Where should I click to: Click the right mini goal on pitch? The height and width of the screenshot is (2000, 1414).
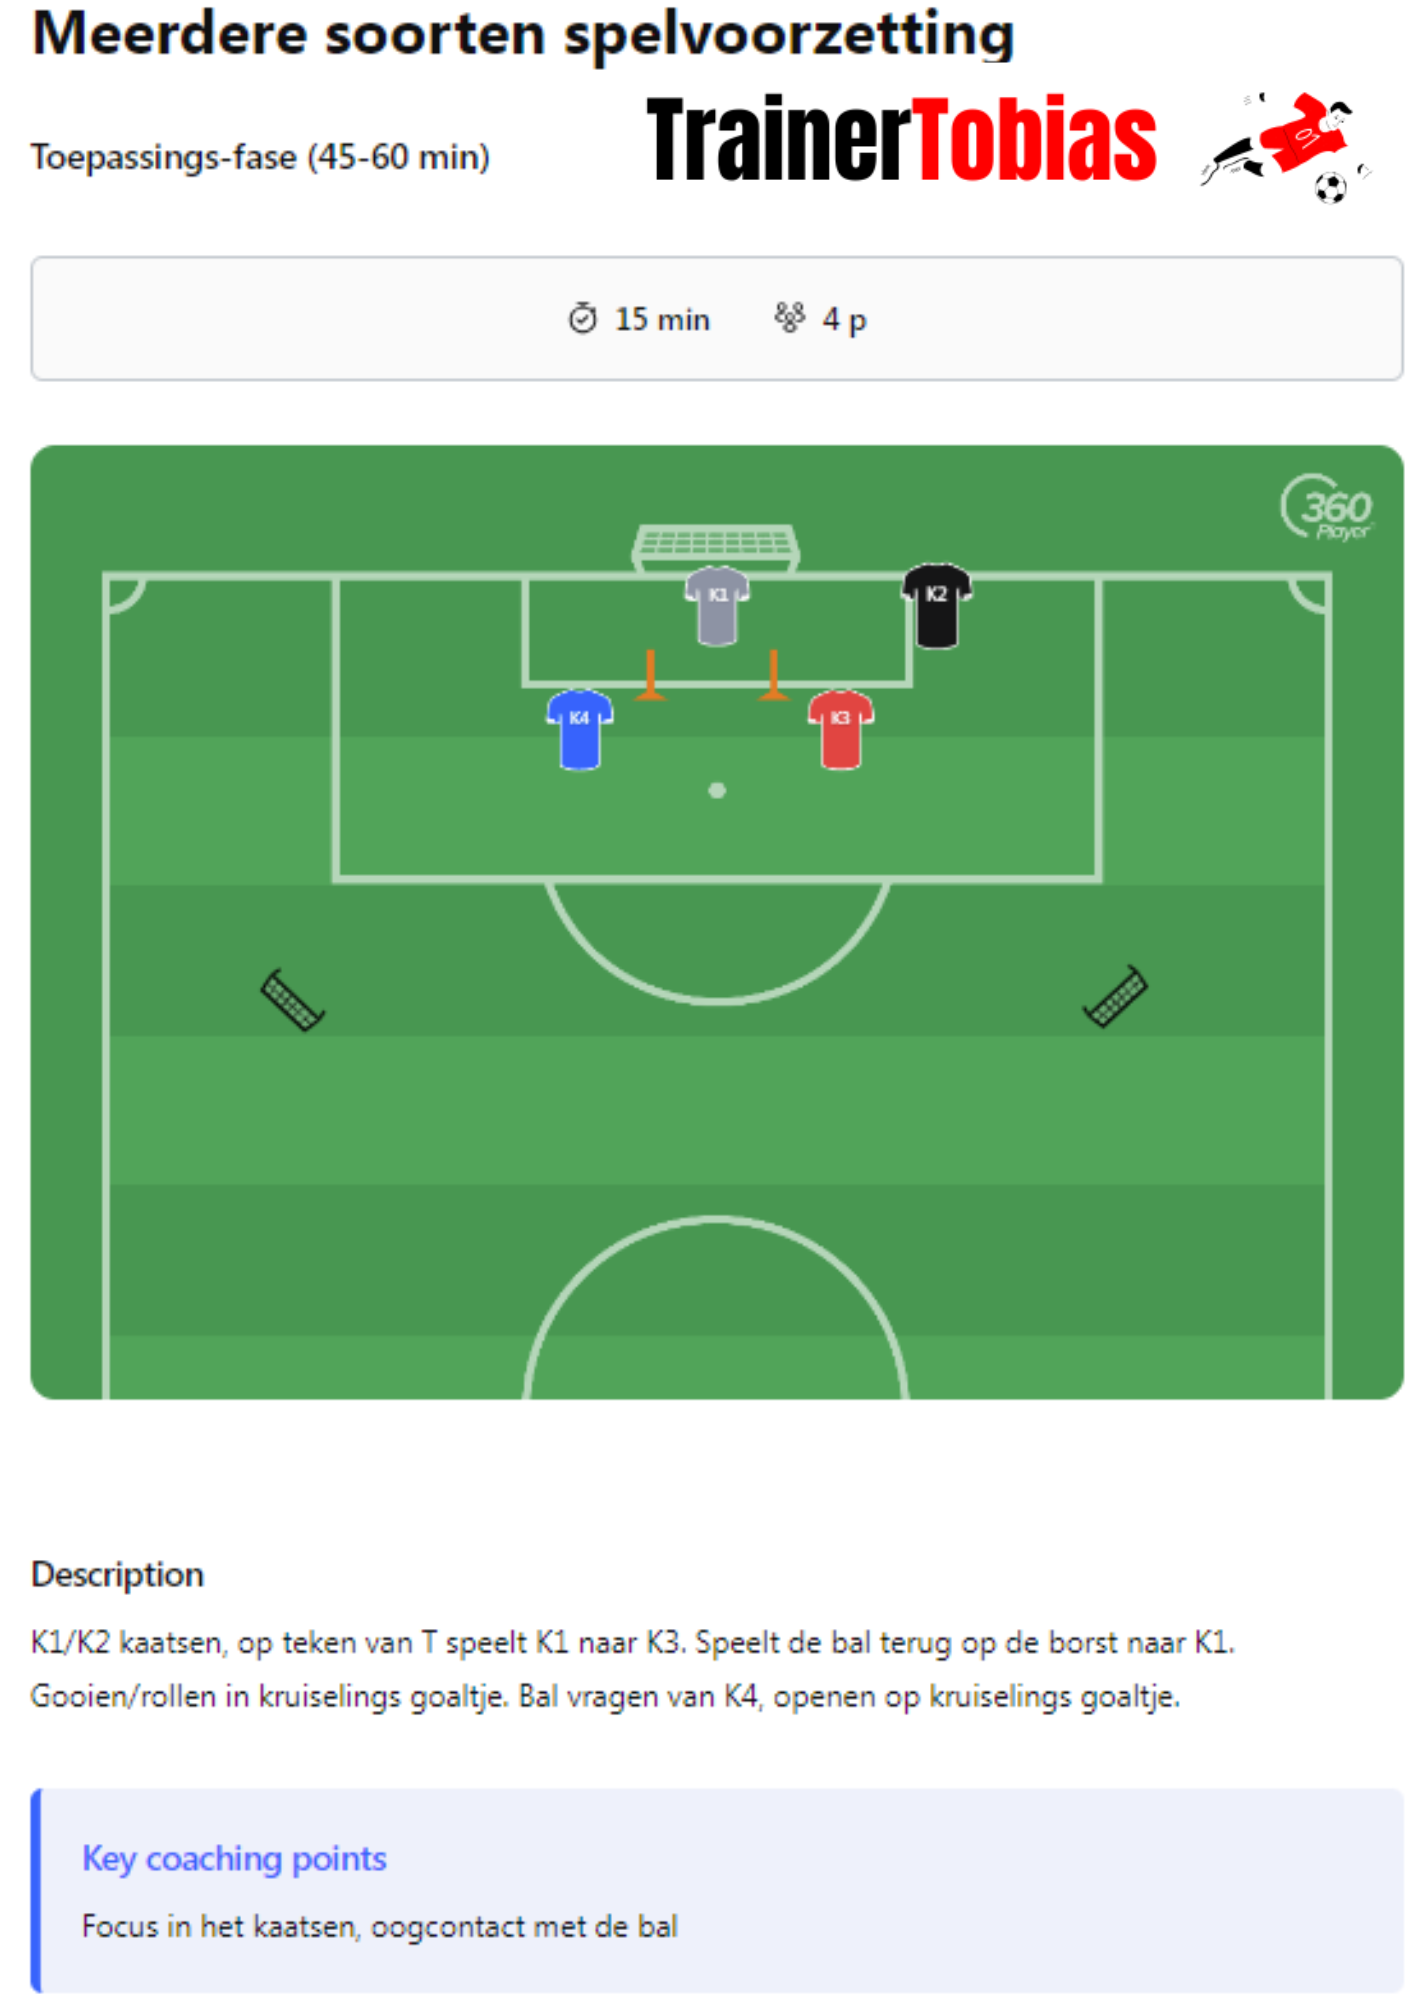(x=1115, y=996)
